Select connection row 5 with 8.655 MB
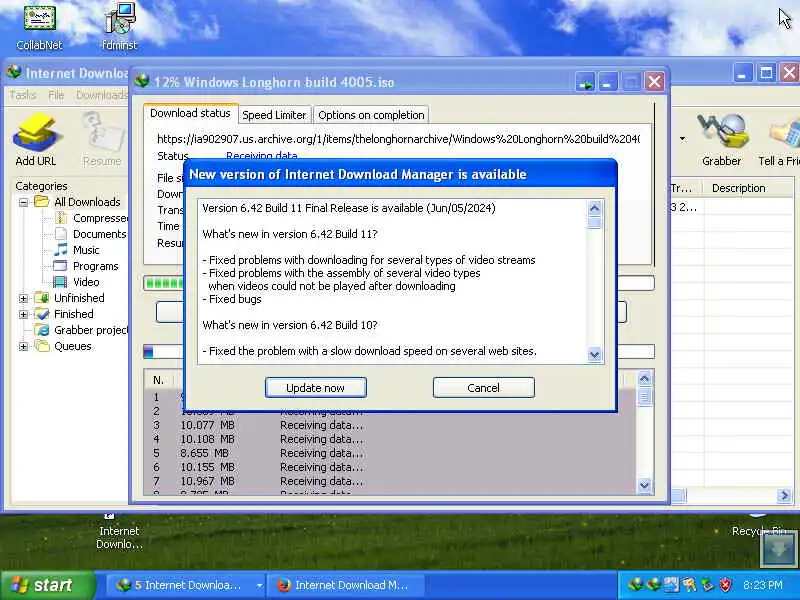The width and height of the screenshot is (800, 600). pos(390,453)
